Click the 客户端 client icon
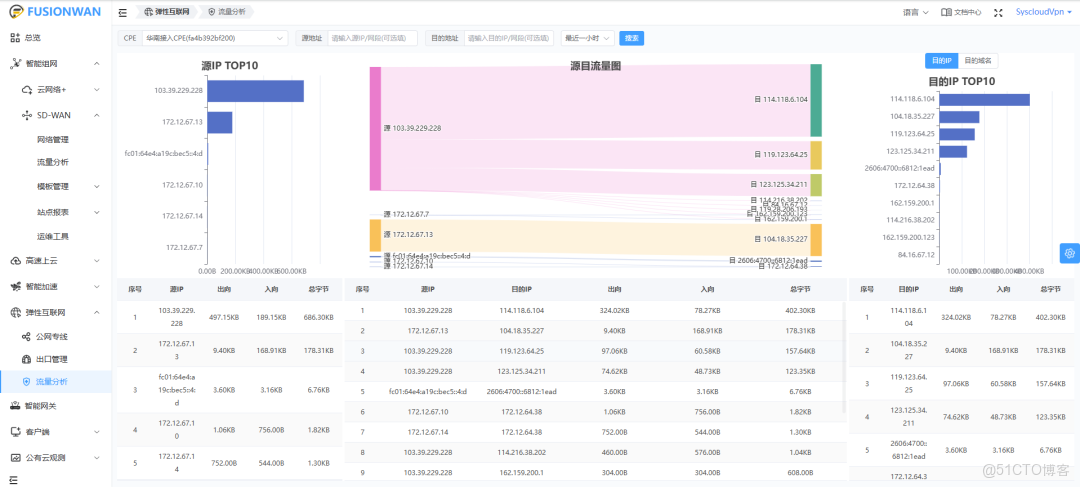The image size is (1080, 487). (x=17, y=431)
